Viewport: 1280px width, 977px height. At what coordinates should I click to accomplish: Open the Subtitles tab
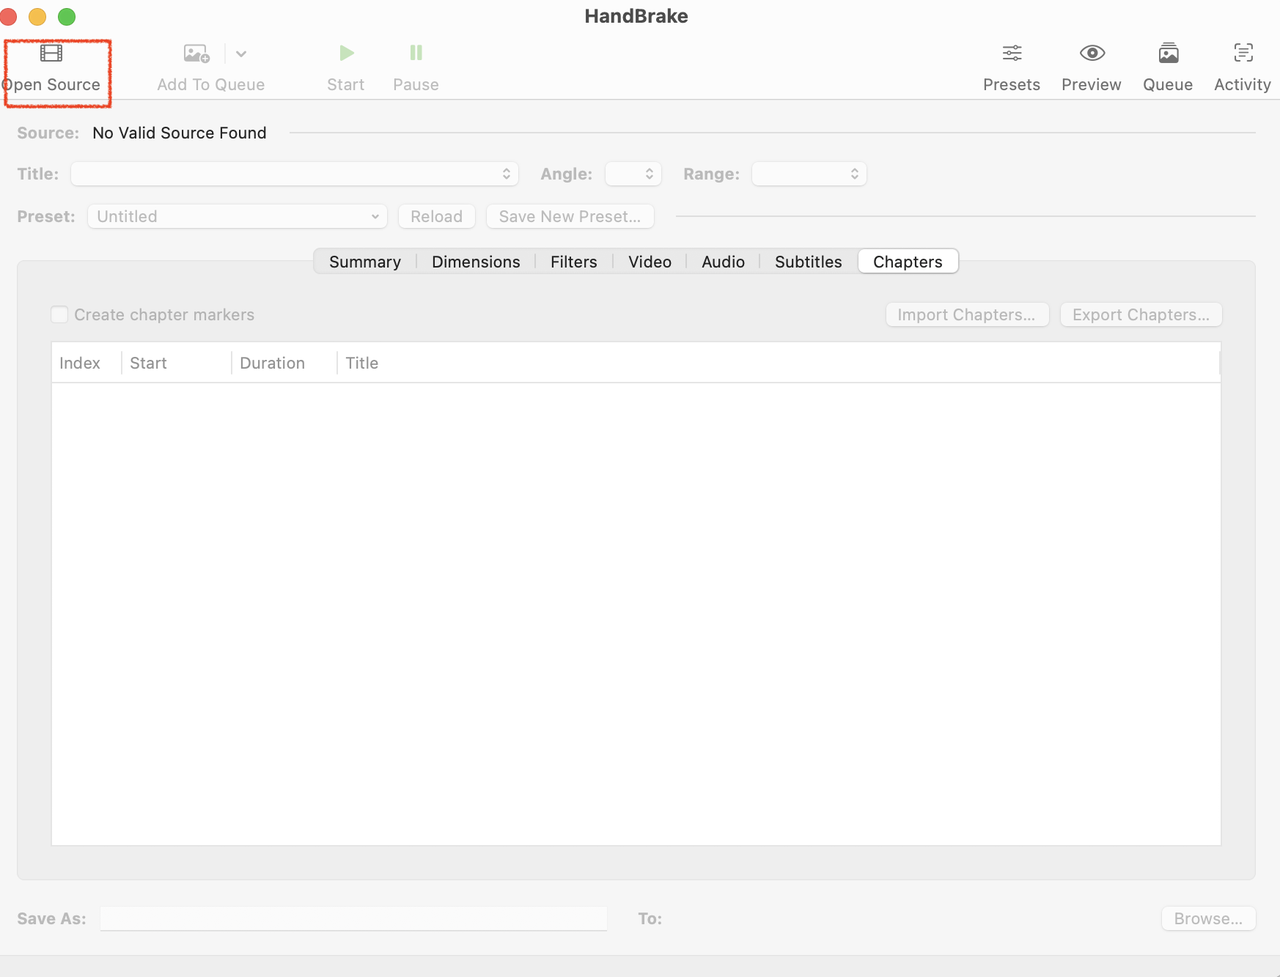pos(807,261)
